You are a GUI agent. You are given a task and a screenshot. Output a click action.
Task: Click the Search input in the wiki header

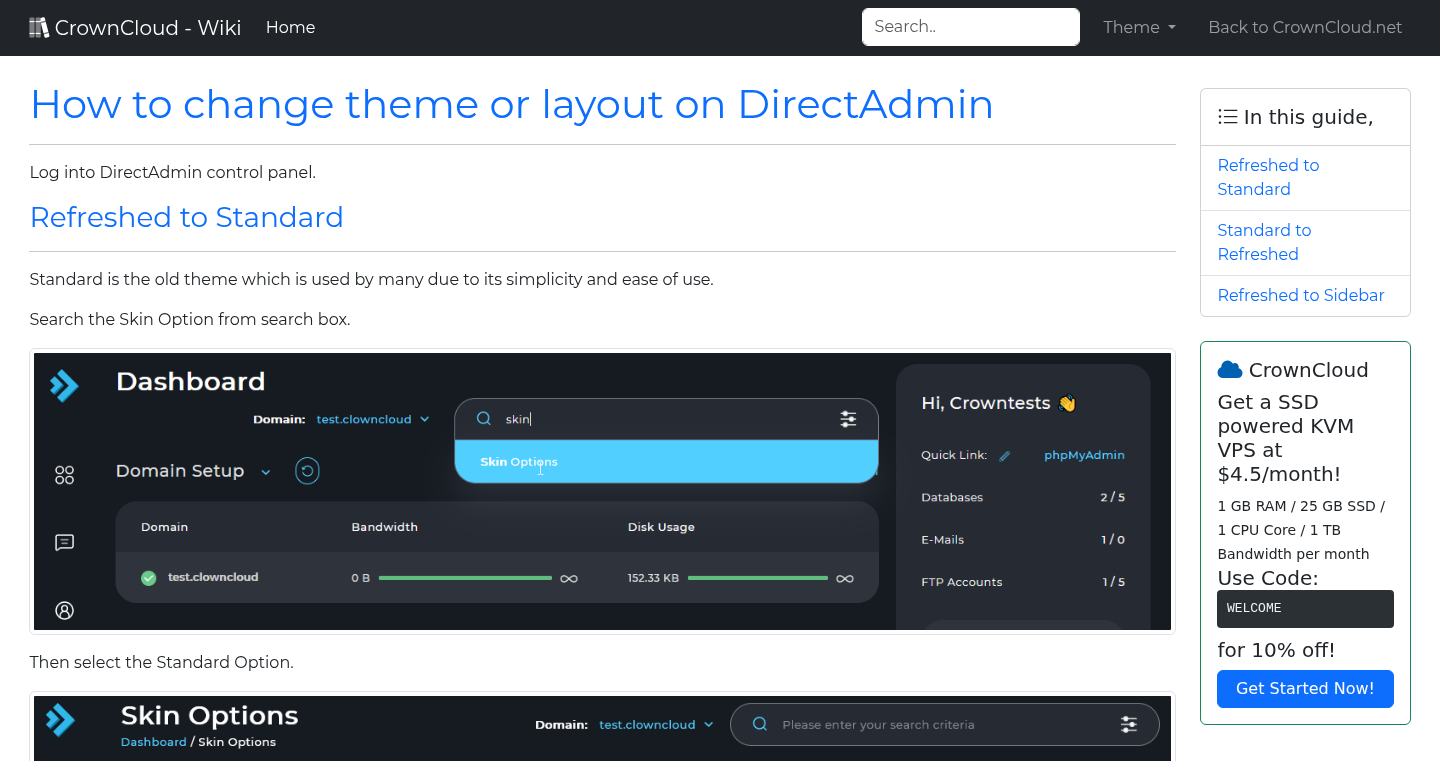[969, 27]
